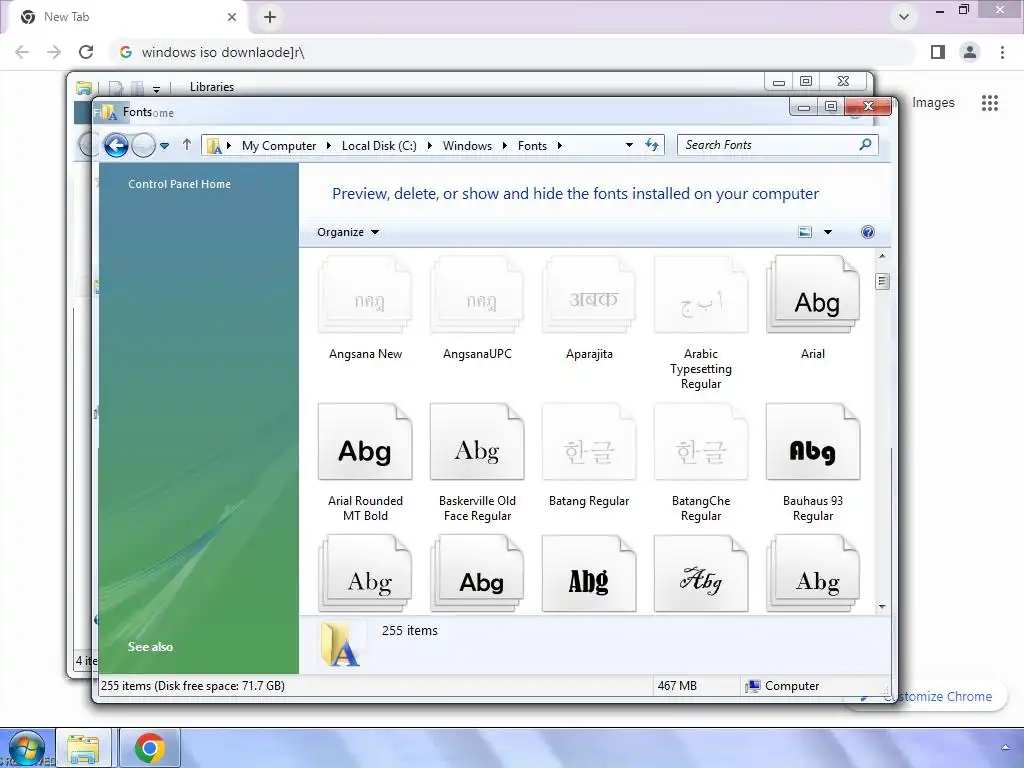Image resolution: width=1024 pixels, height=768 pixels.
Task: Expand the Organize menu
Action: [x=347, y=232]
